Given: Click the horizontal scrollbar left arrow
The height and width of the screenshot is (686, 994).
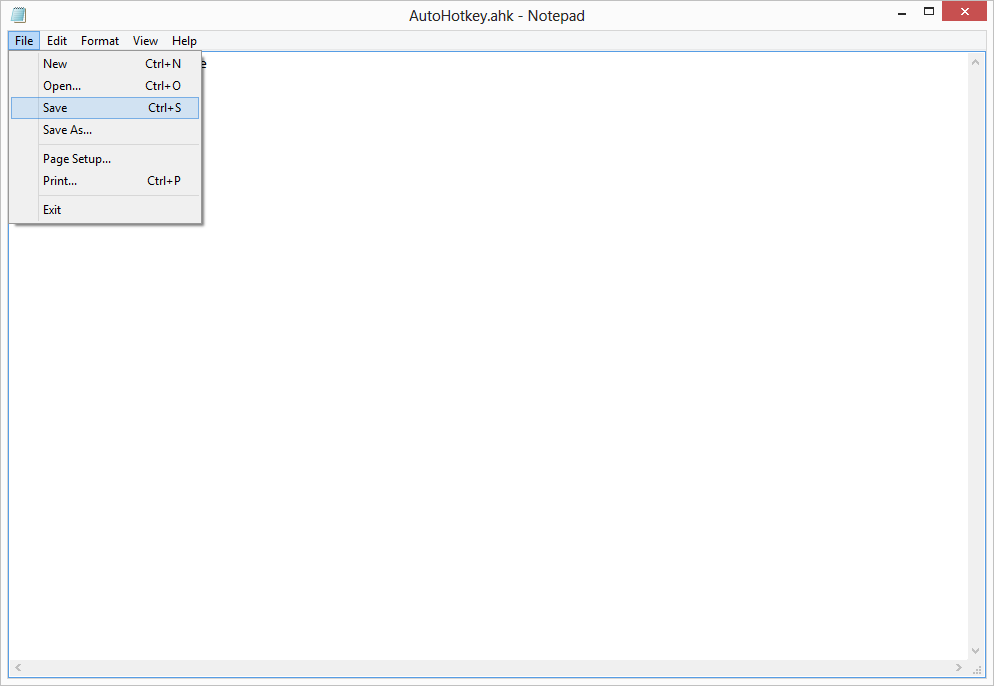Looking at the screenshot, I should (x=18, y=668).
